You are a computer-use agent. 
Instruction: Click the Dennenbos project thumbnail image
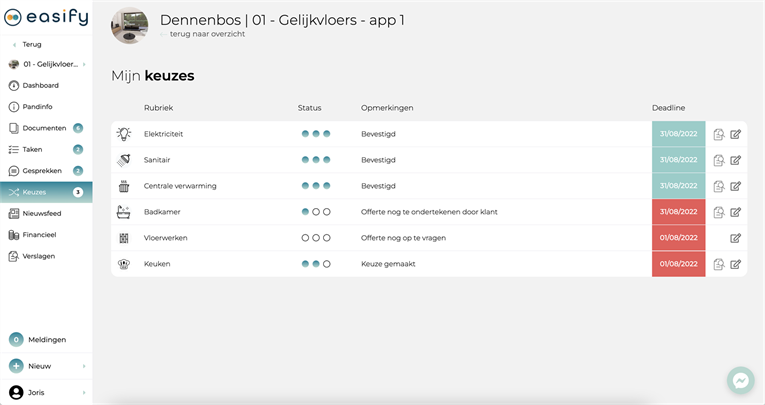pos(129,26)
